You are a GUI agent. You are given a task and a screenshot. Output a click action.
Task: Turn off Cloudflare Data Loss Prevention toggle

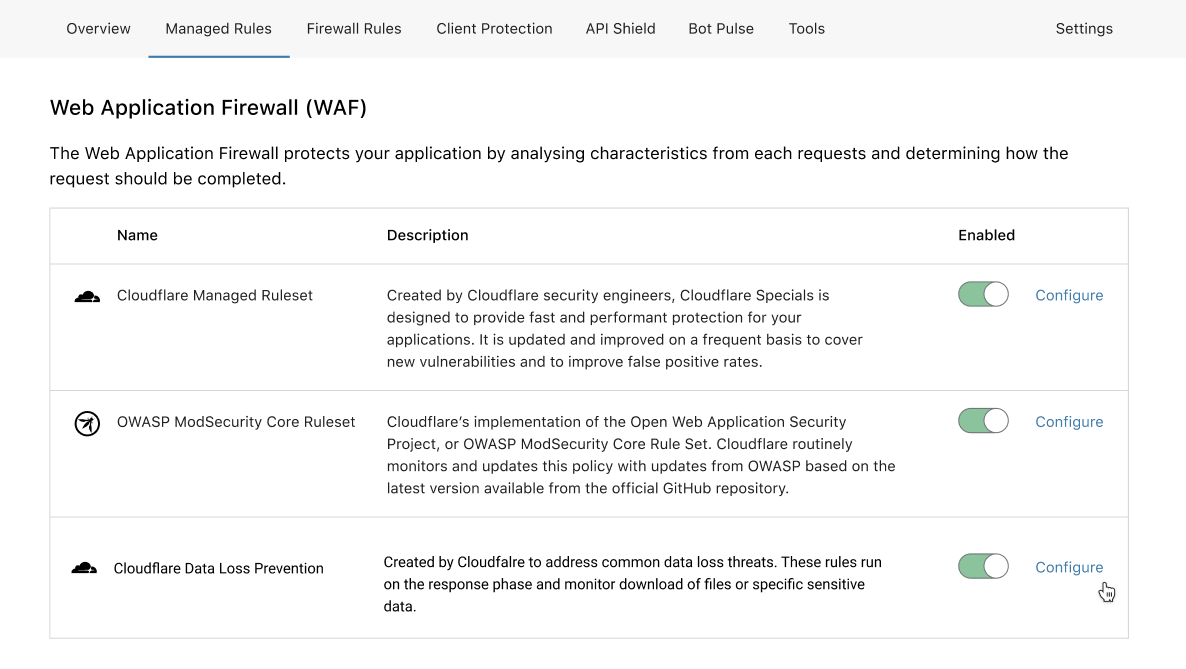tap(983, 566)
